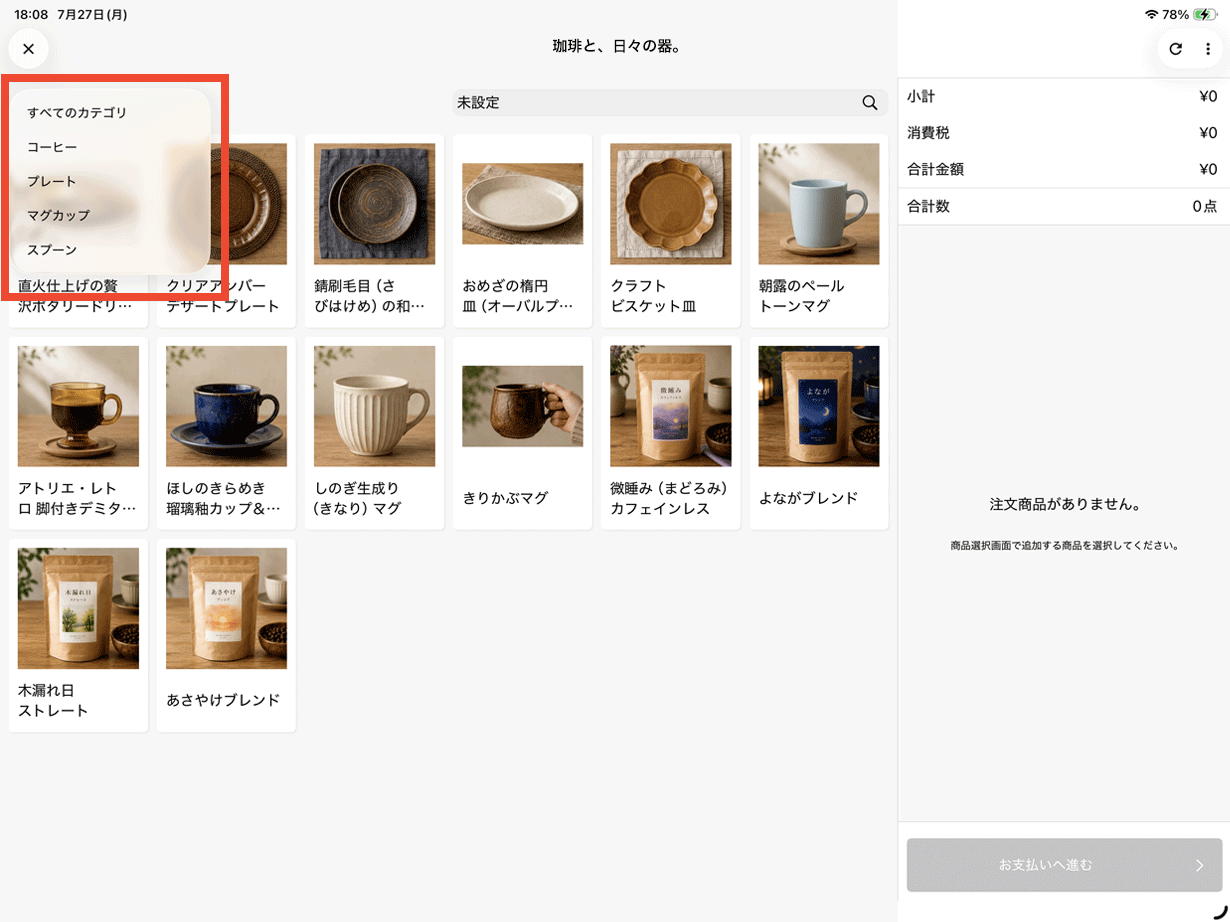Tap the battery indicator in status bar
The width and height of the screenshot is (1230, 922).
pyautogui.click(x=1205, y=15)
